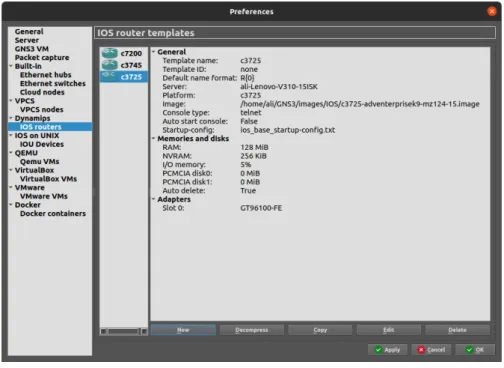The width and height of the screenshot is (504, 368).
Task: Open the VirtualBox VMs page
Action: pyautogui.click(x=48, y=179)
